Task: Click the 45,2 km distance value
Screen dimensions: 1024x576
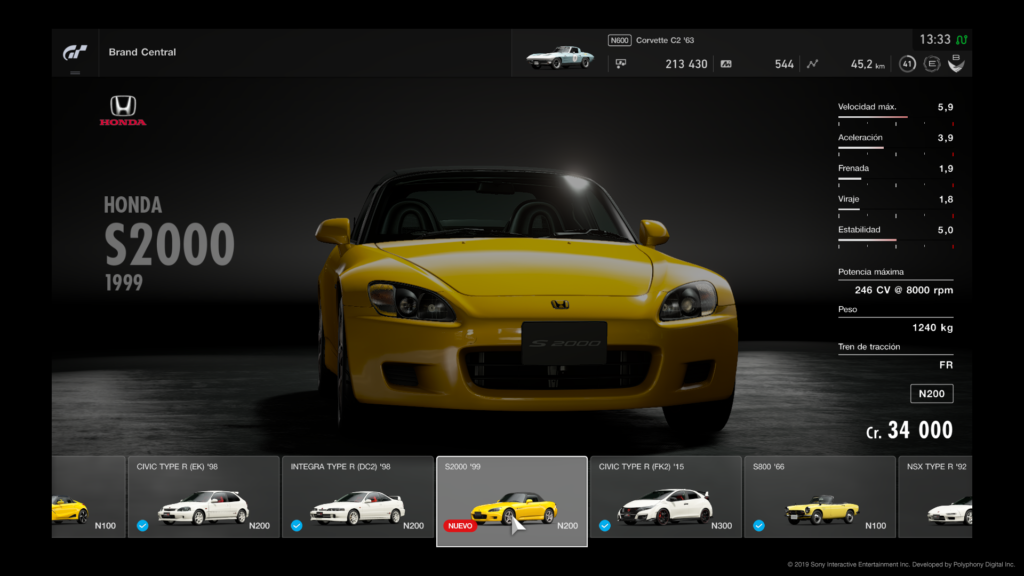Action: 867,64
